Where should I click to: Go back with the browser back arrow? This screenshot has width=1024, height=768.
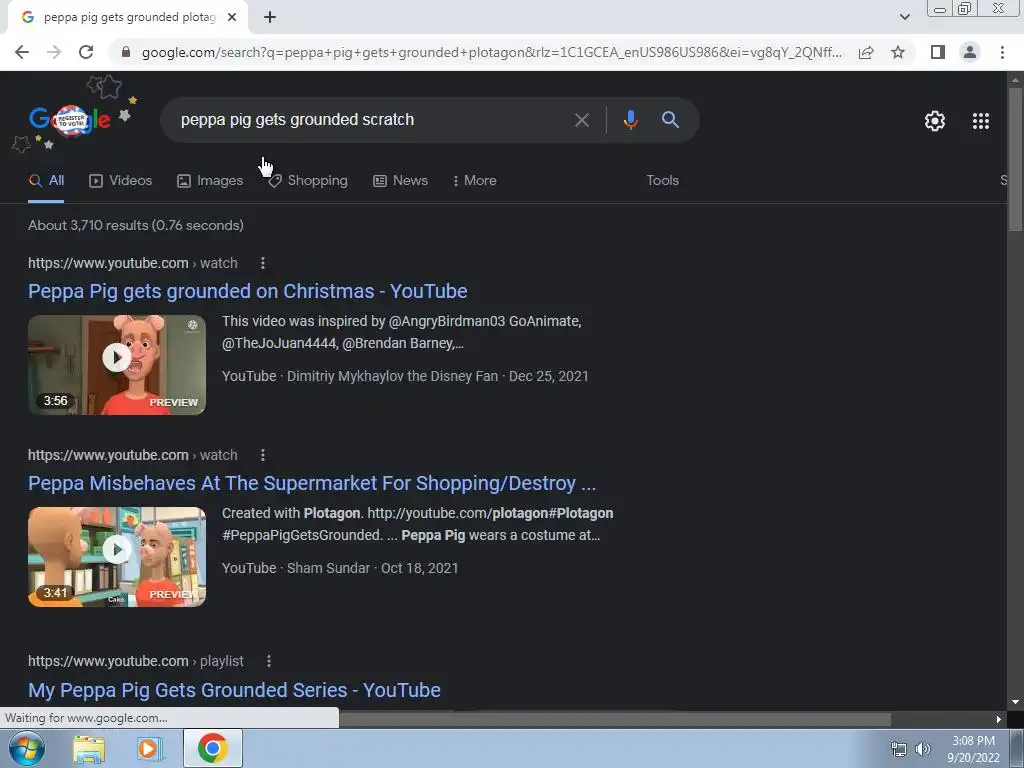22,52
